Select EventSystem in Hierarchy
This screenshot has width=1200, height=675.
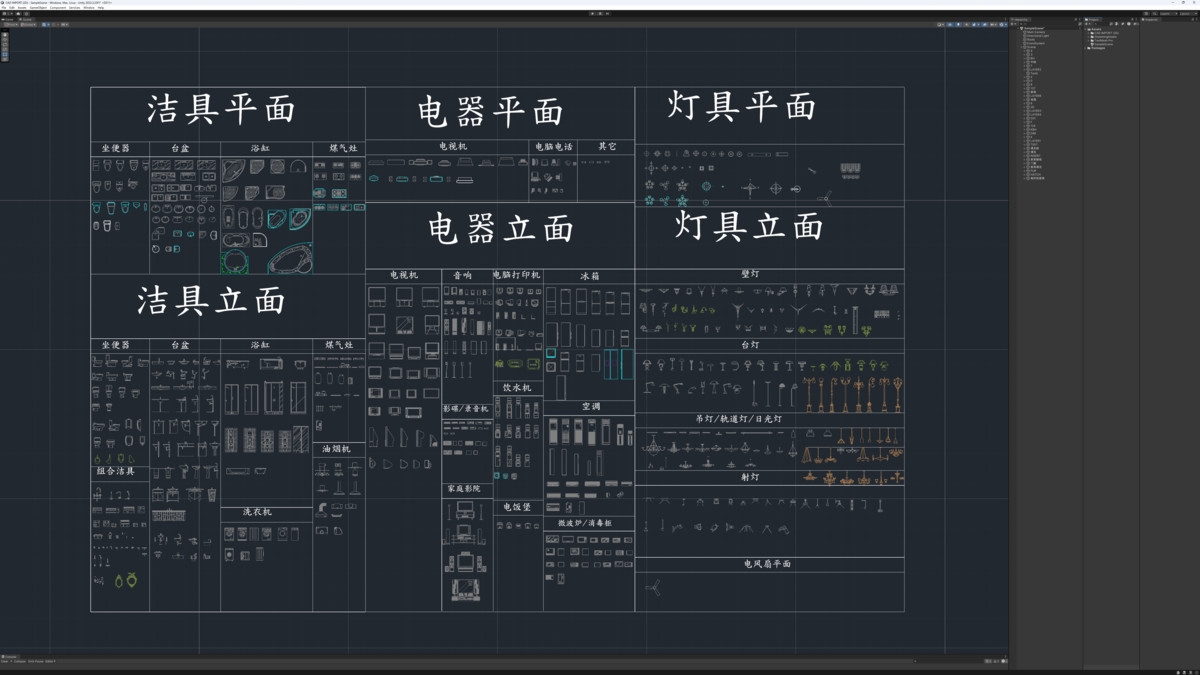pos(1036,43)
